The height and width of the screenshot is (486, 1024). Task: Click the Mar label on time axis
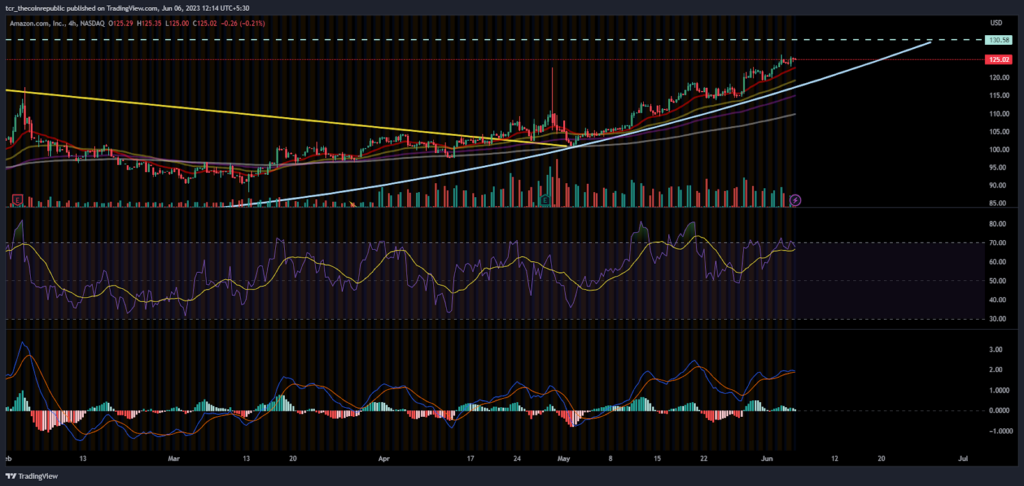click(174, 459)
